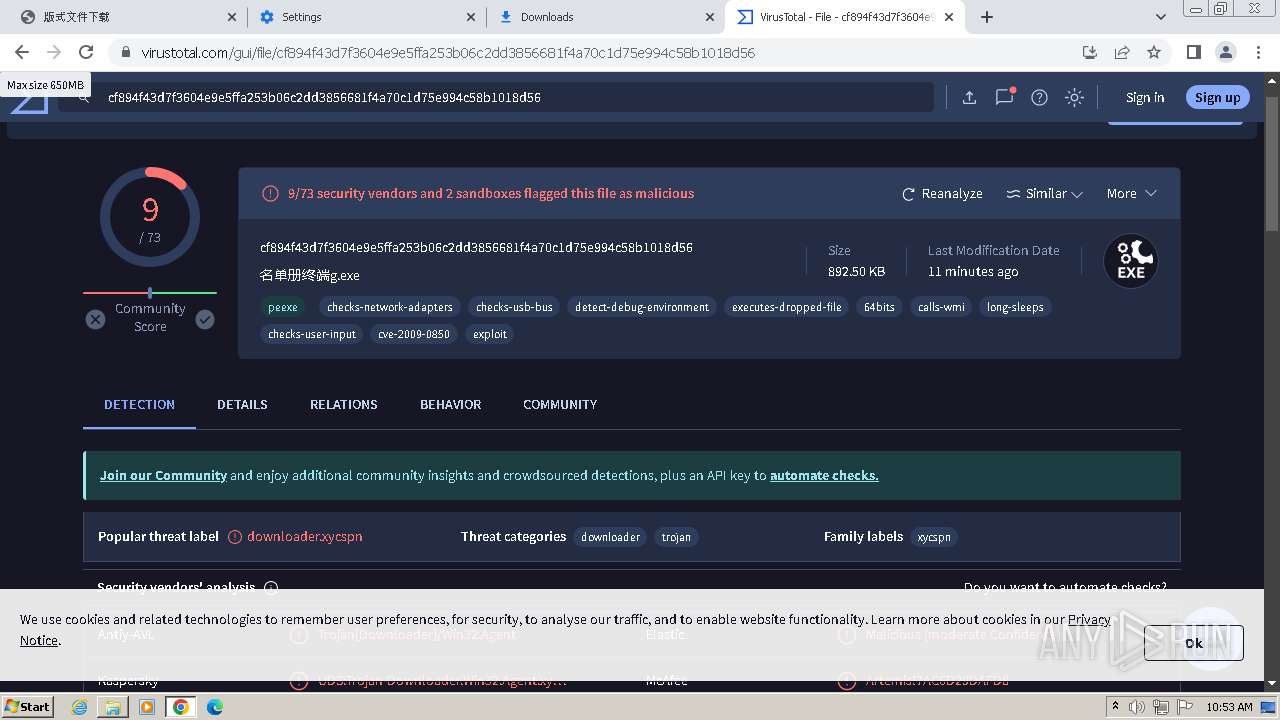Image resolution: width=1280 pixels, height=720 pixels.
Task: Click the Chrome address bar
Action: point(600,52)
